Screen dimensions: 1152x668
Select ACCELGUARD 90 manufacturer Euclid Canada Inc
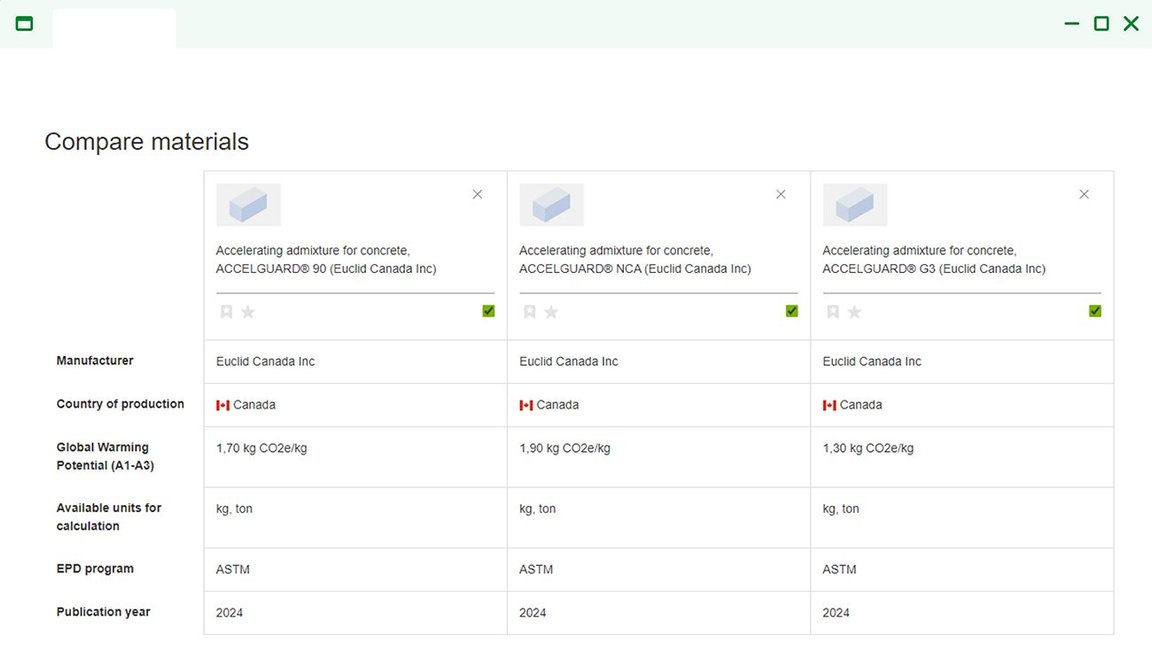point(265,362)
